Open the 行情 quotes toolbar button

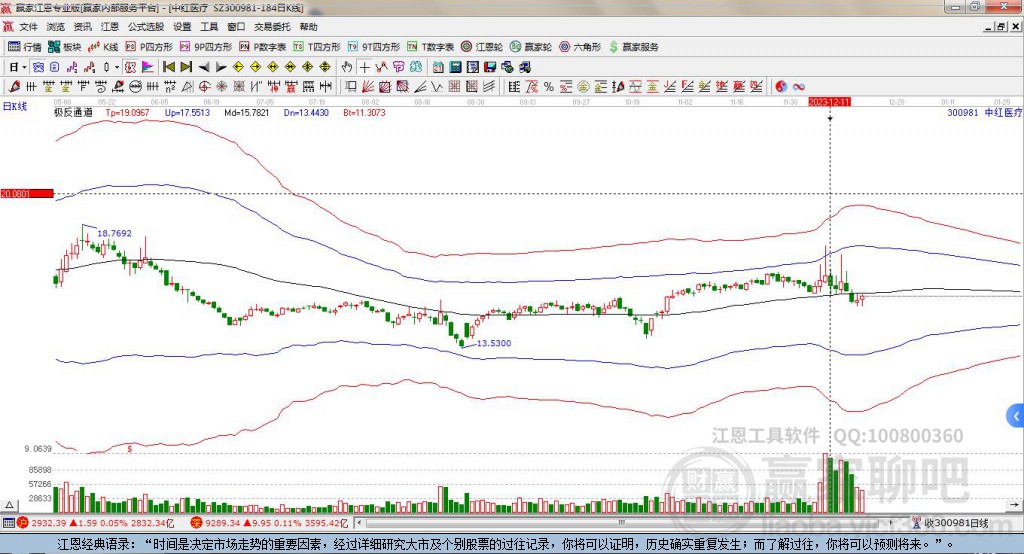[25, 47]
